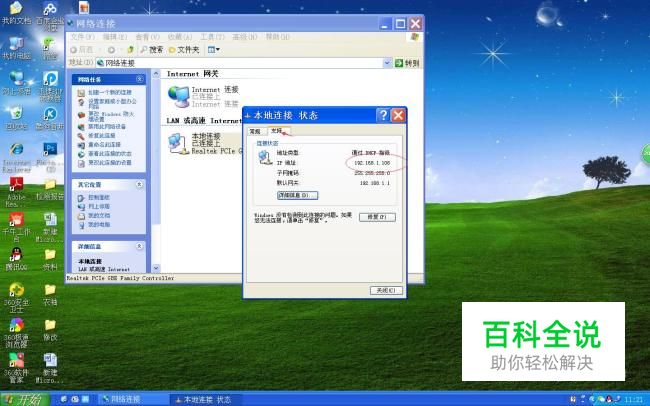650x406 pixels.
Task: Open the 文件 menu in 网络连接 window
Action: point(82,37)
